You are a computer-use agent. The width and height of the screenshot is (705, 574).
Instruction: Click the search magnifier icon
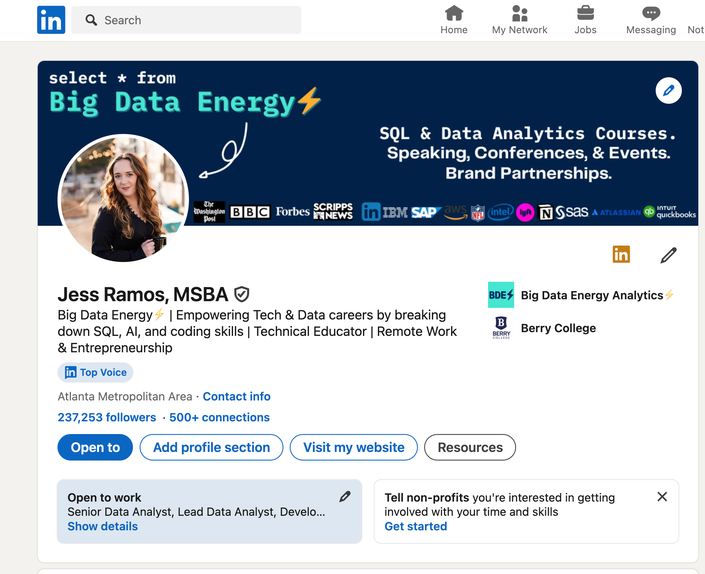click(91, 20)
